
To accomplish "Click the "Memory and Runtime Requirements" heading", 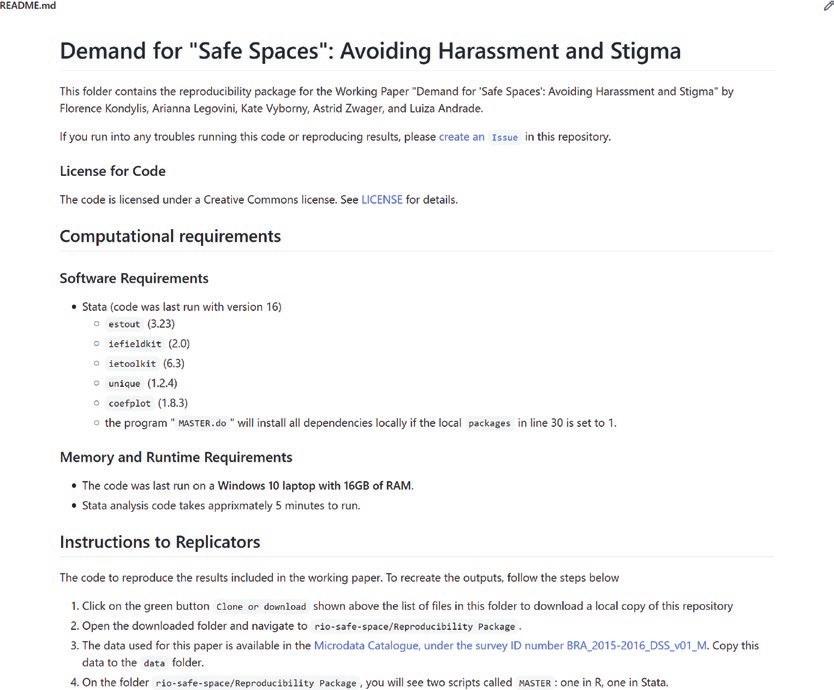I will [x=176, y=458].
